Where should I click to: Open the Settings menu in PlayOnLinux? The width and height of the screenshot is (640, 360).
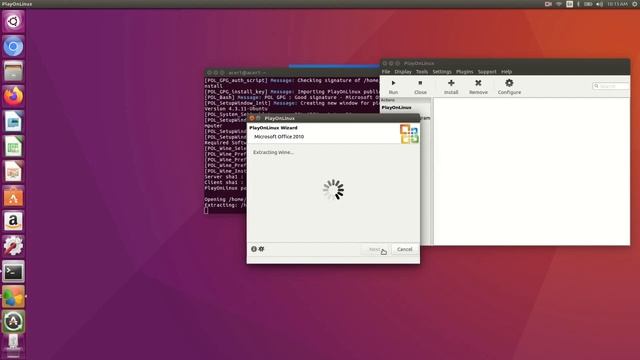tap(442, 71)
